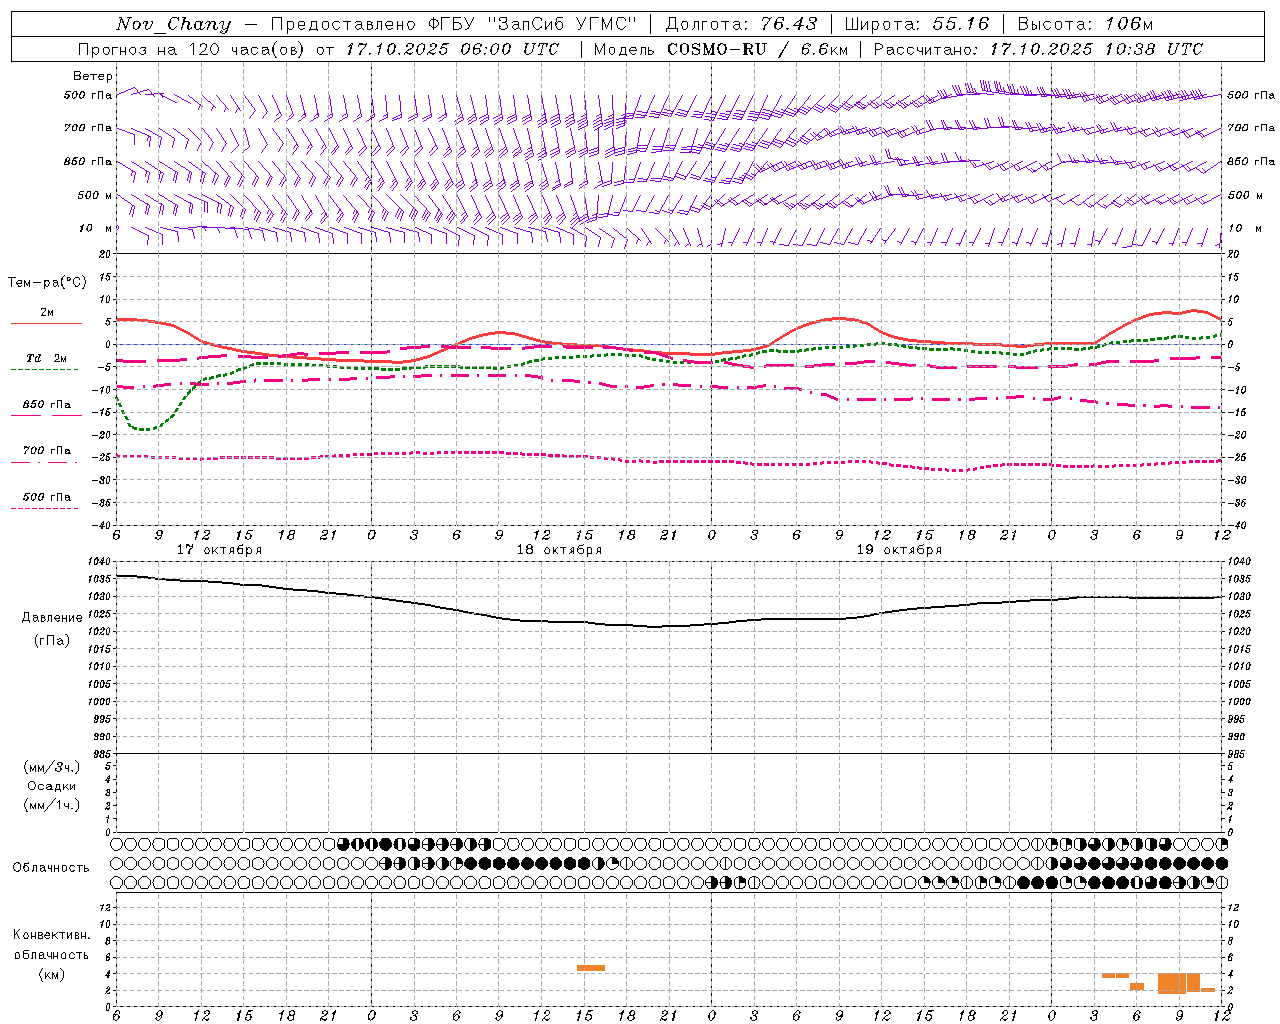Click the '19 октября' date label
This screenshot has width=1280, height=1024.
pos(899,550)
